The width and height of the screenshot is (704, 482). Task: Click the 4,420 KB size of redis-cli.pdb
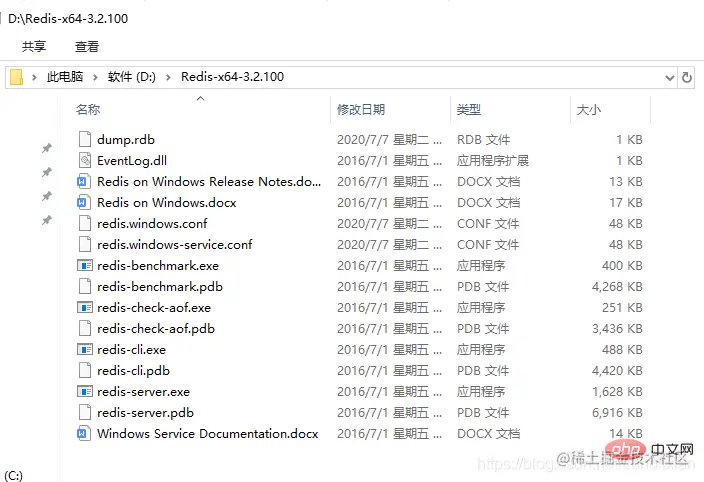point(617,371)
